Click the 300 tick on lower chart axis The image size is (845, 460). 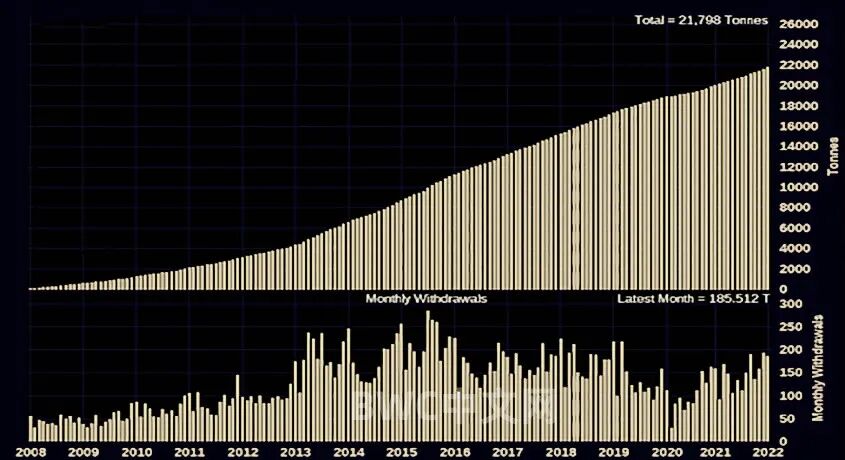791,304
